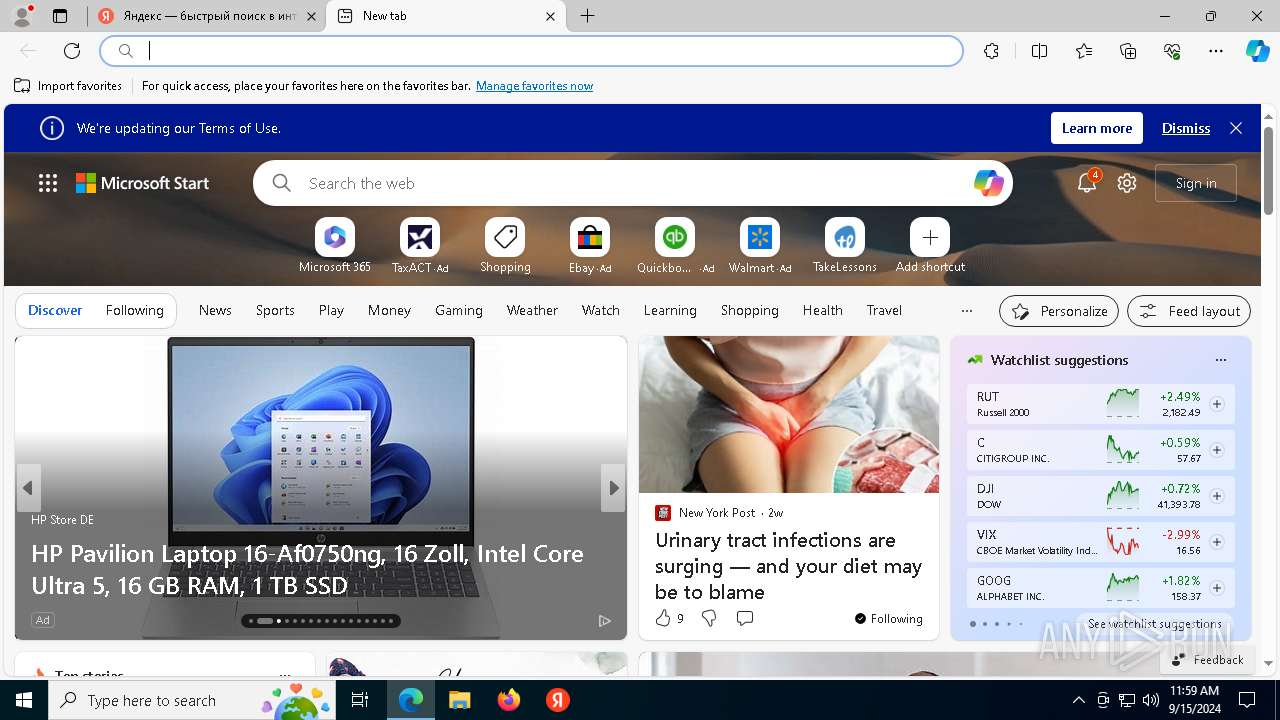Open the News category
The width and height of the screenshot is (1280, 720).
point(215,310)
